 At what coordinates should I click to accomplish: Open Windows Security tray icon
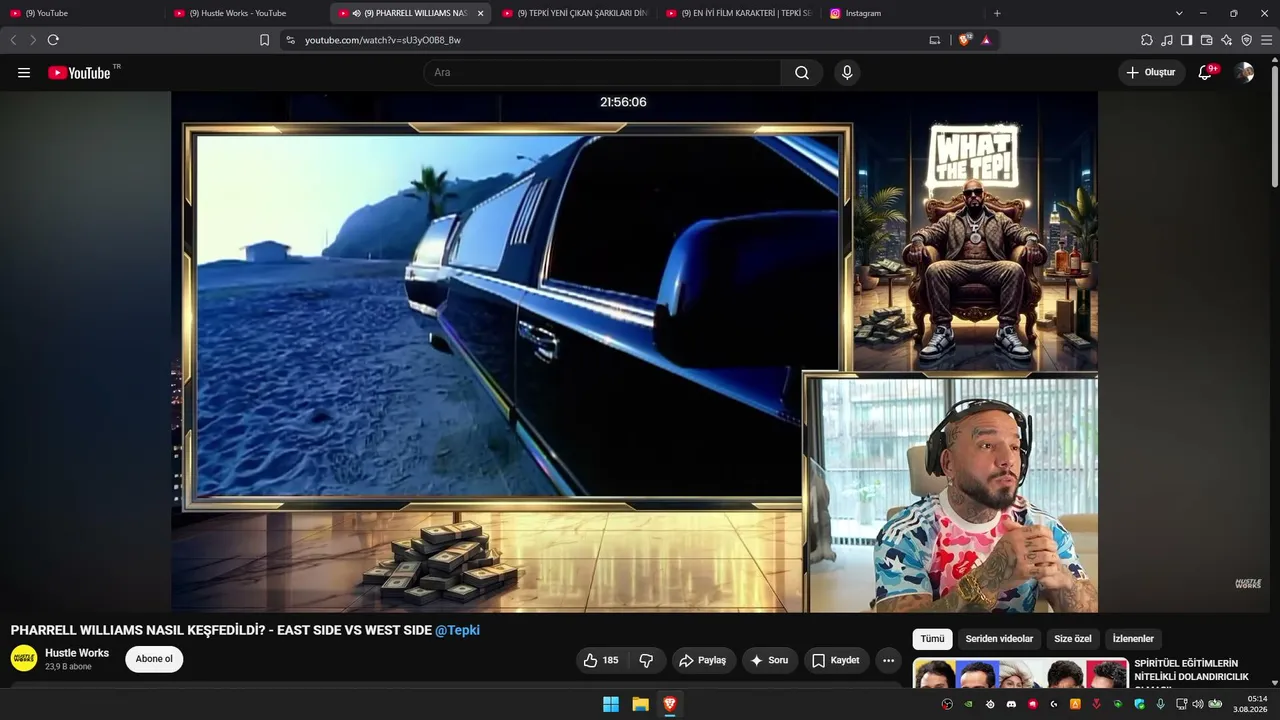click(x=1139, y=704)
